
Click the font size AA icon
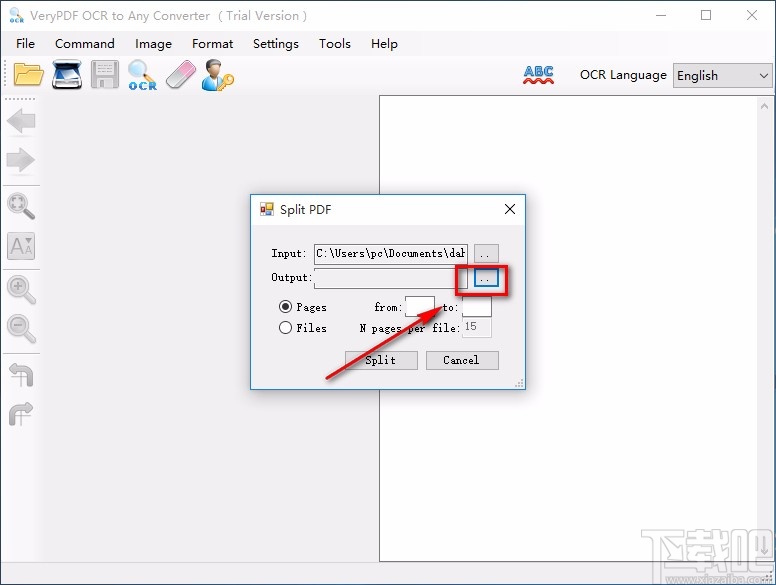point(21,246)
